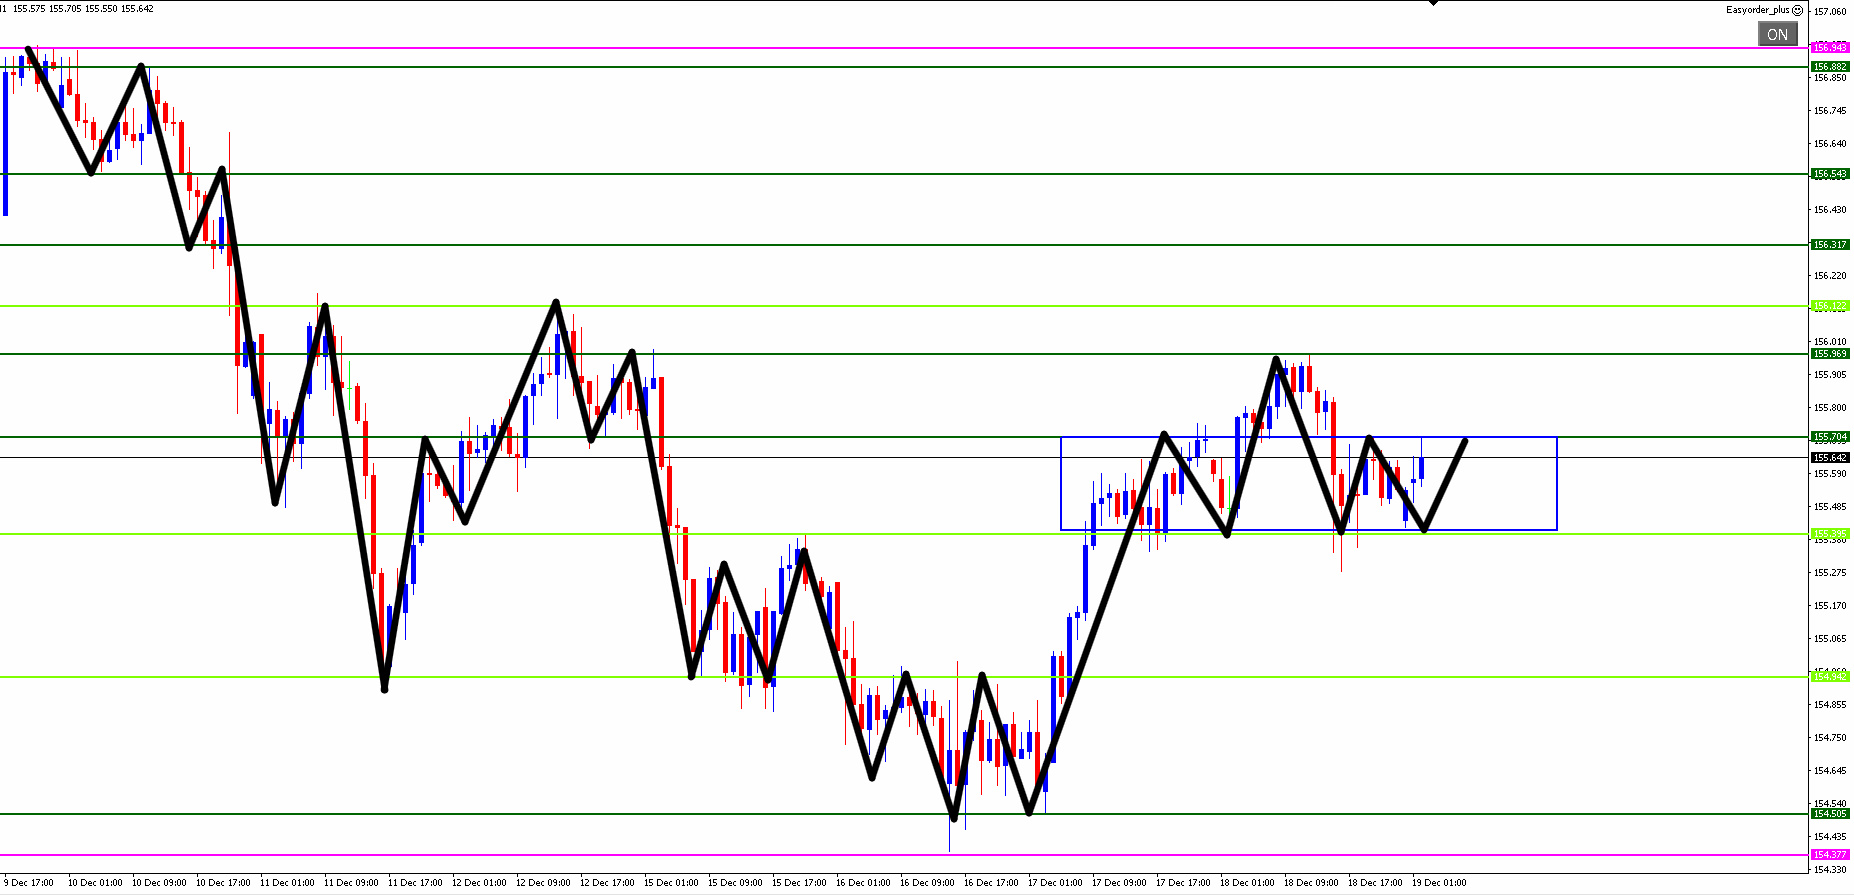Click the 17 Dec 01:00 time label
This screenshot has width=1854, height=895.
coord(1056,883)
